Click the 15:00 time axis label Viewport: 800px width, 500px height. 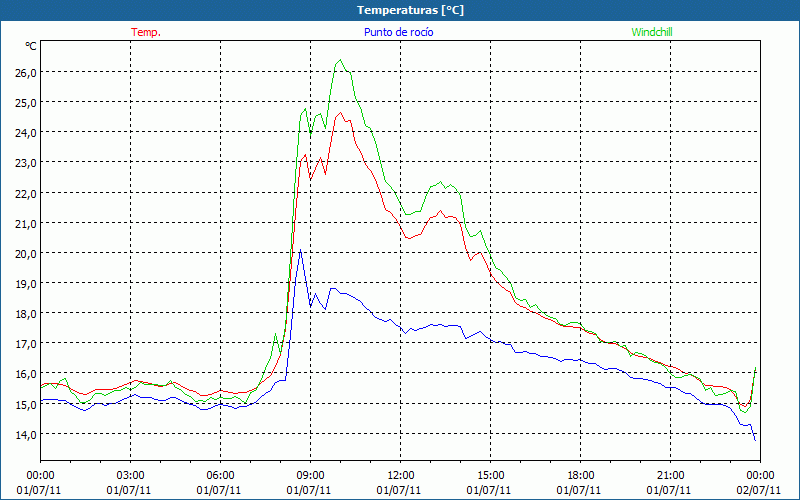point(491,475)
